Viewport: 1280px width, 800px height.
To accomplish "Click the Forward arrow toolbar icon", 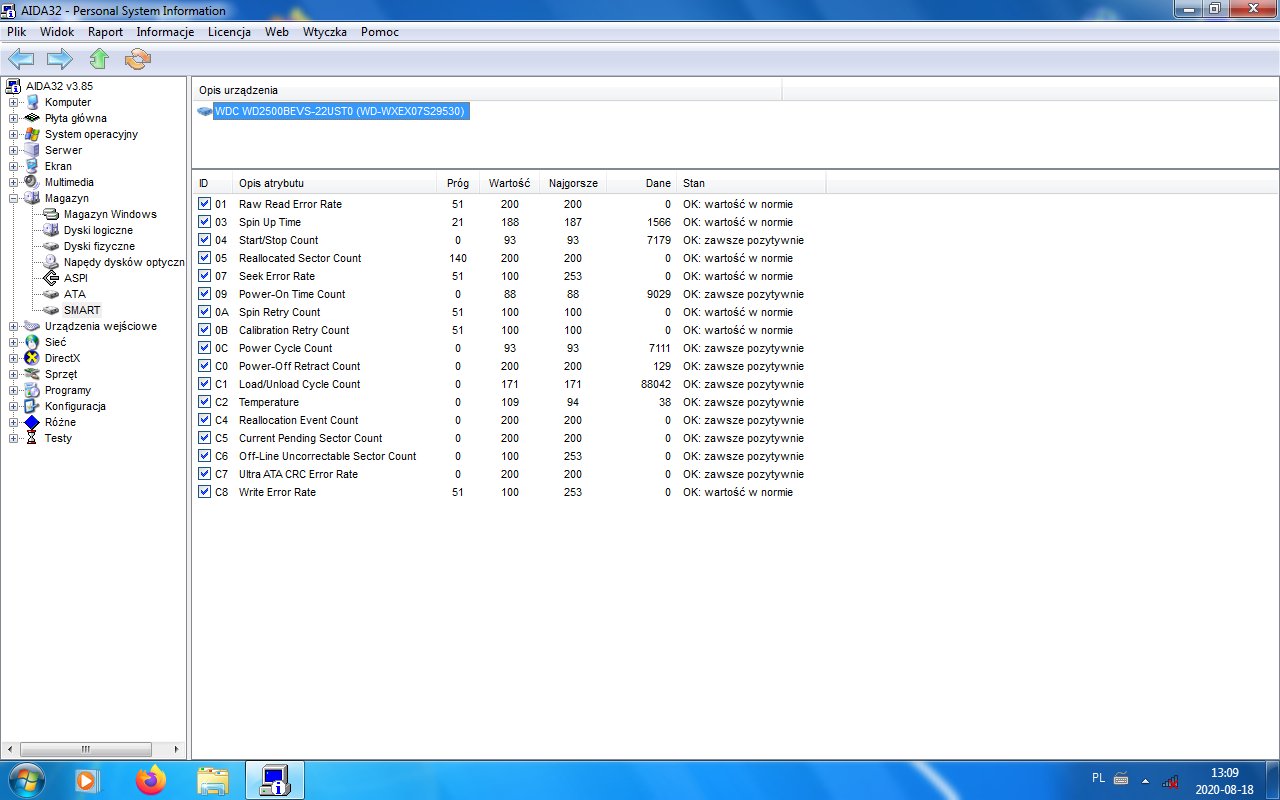I will coord(60,59).
